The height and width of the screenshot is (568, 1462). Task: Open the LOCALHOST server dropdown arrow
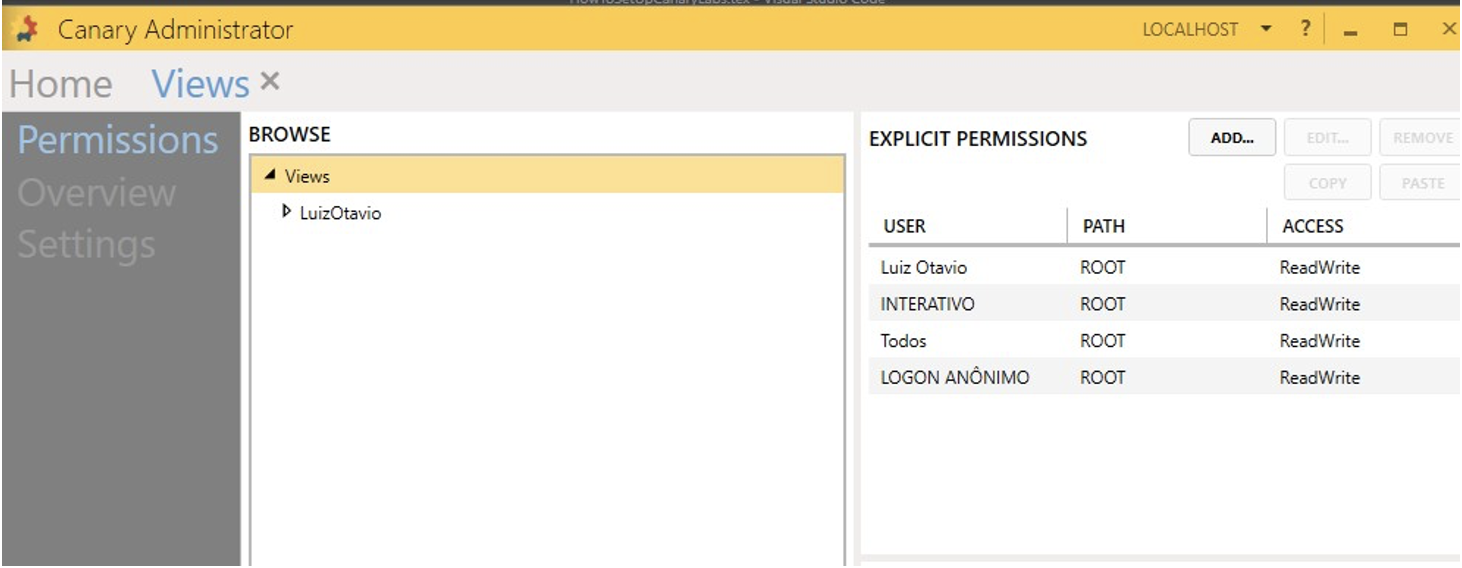1266,29
